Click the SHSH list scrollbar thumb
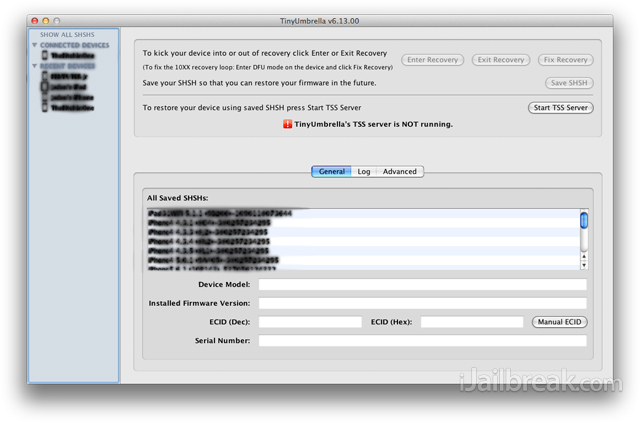This screenshot has height=423, width=640. click(584, 220)
